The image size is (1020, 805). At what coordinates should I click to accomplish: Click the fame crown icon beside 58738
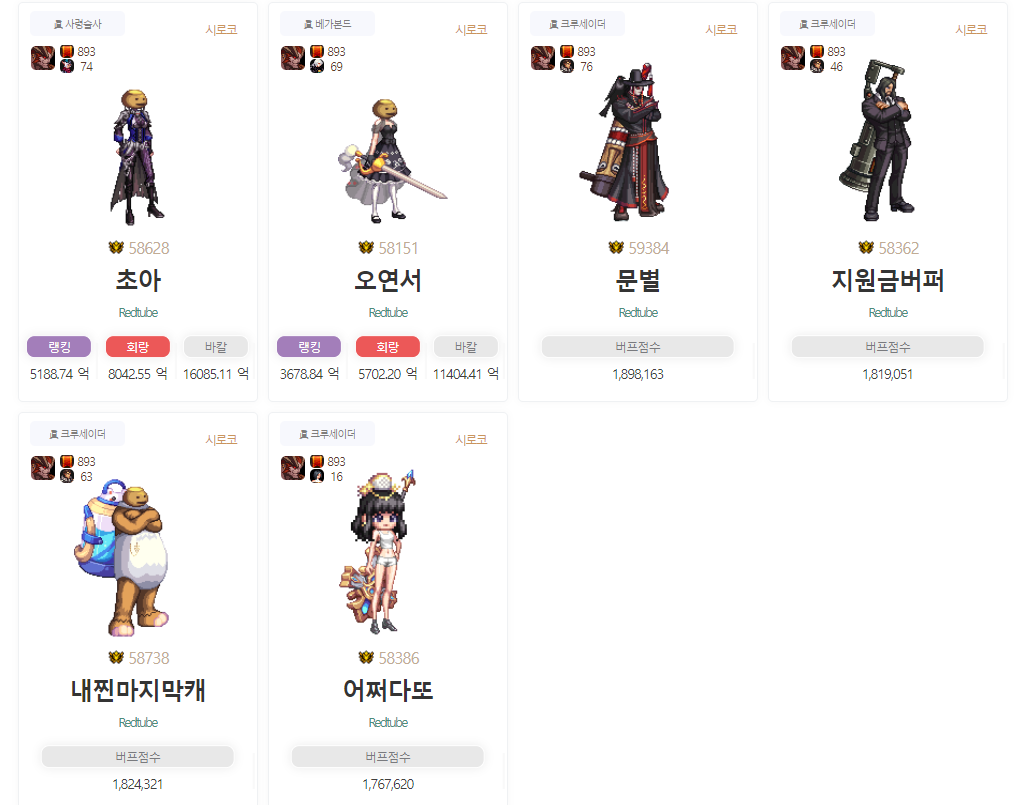pos(116,658)
